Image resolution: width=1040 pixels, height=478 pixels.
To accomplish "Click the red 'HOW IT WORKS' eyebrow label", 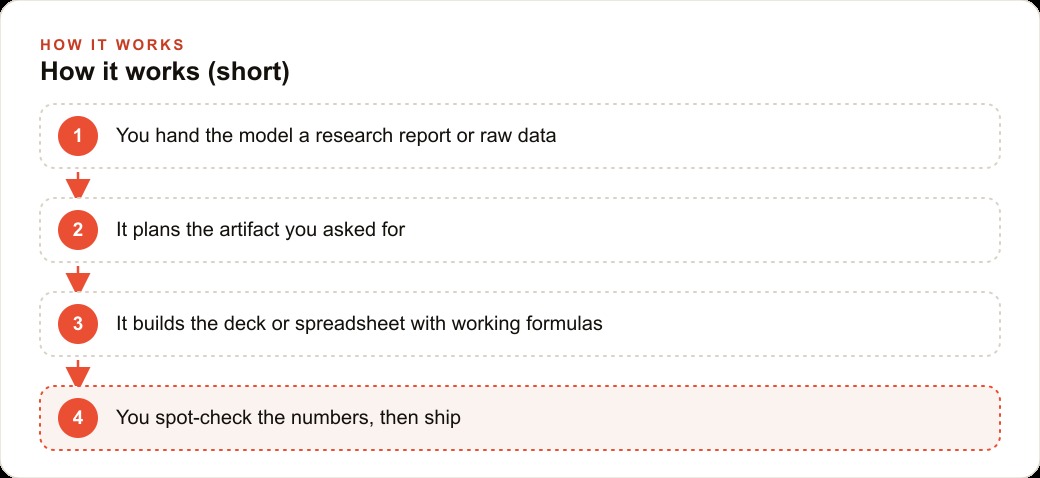I will (x=112, y=45).
